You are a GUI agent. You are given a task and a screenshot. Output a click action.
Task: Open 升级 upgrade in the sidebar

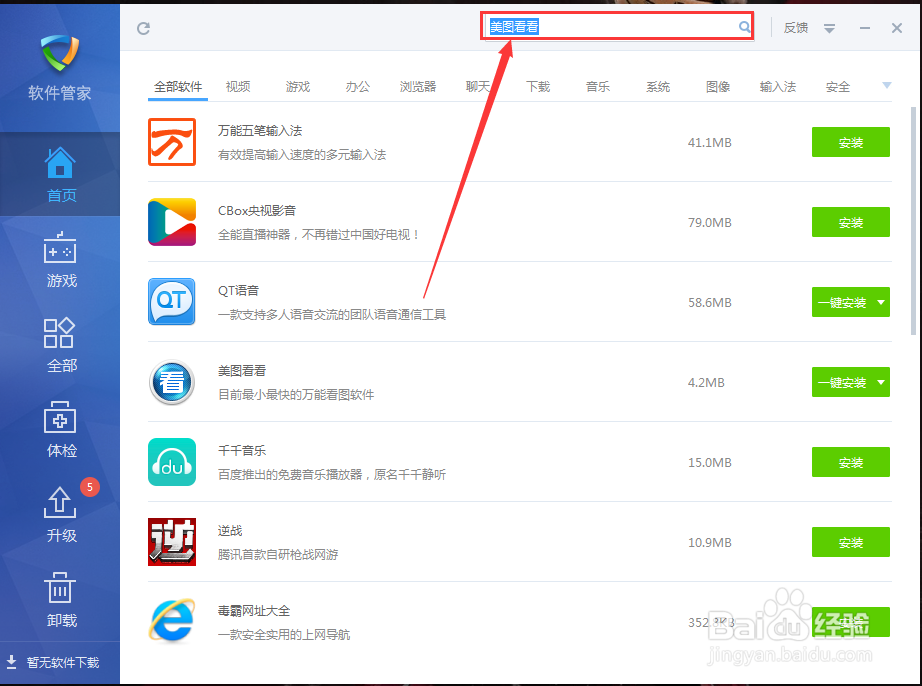pyautogui.click(x=60, y=514)
